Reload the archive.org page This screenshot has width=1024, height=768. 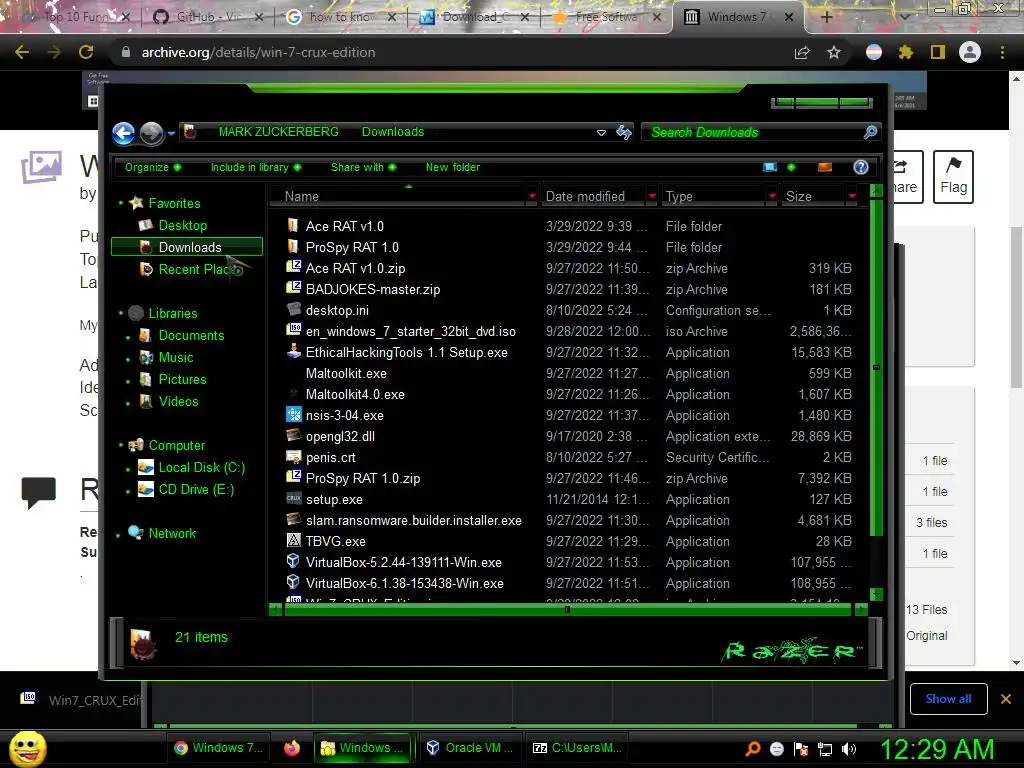[86, 52]
